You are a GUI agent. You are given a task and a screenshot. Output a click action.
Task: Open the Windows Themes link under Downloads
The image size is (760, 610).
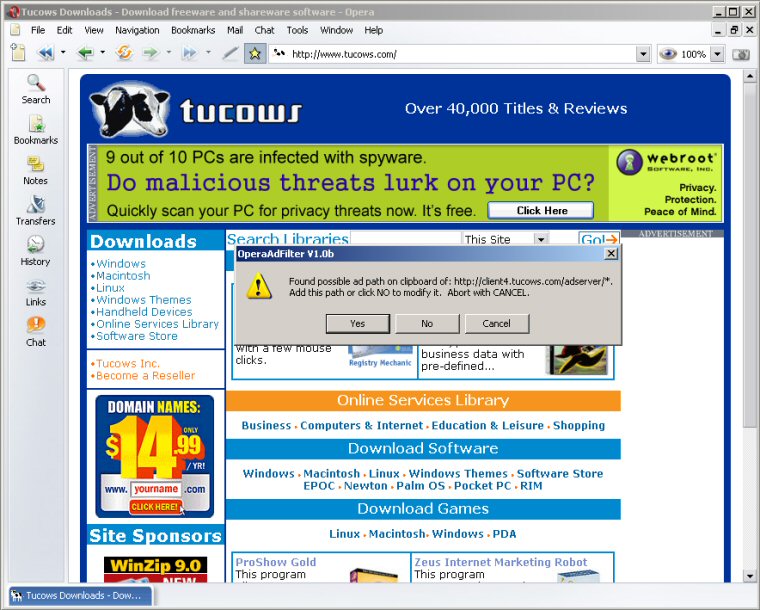coord(144,300)
